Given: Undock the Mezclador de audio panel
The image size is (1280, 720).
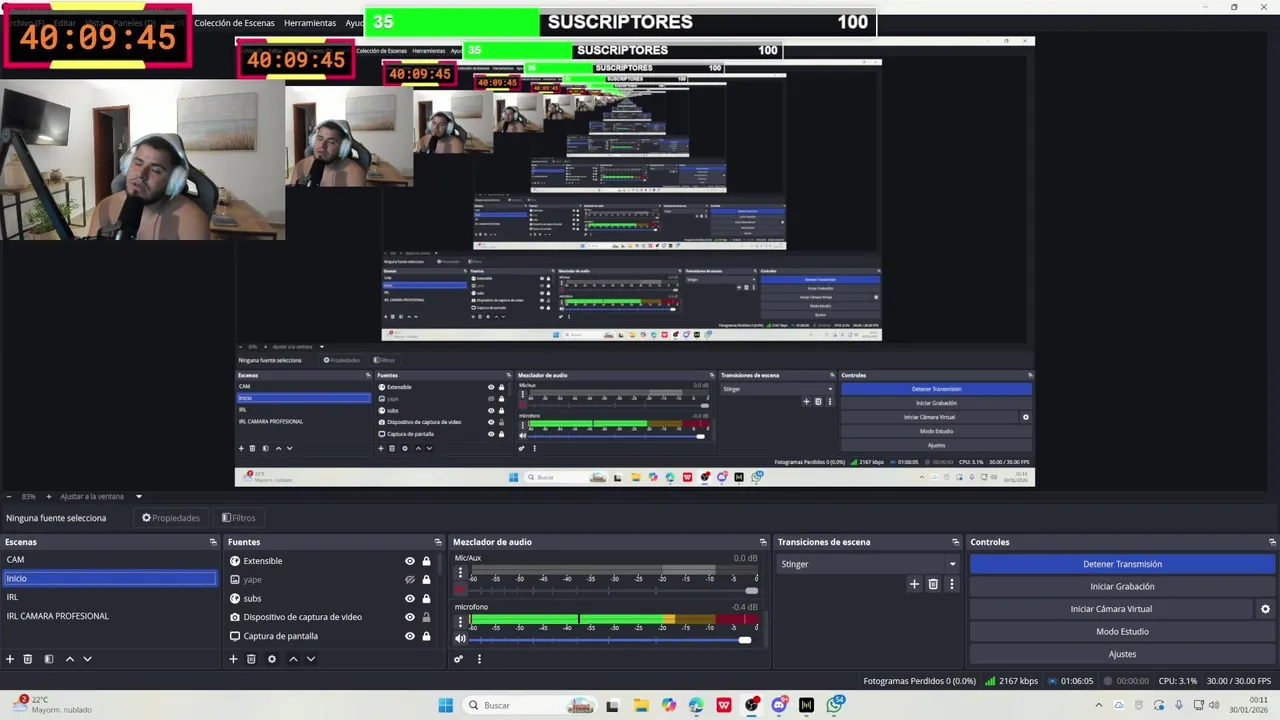Looking at the screenshot, I should (x=763, y=542).
